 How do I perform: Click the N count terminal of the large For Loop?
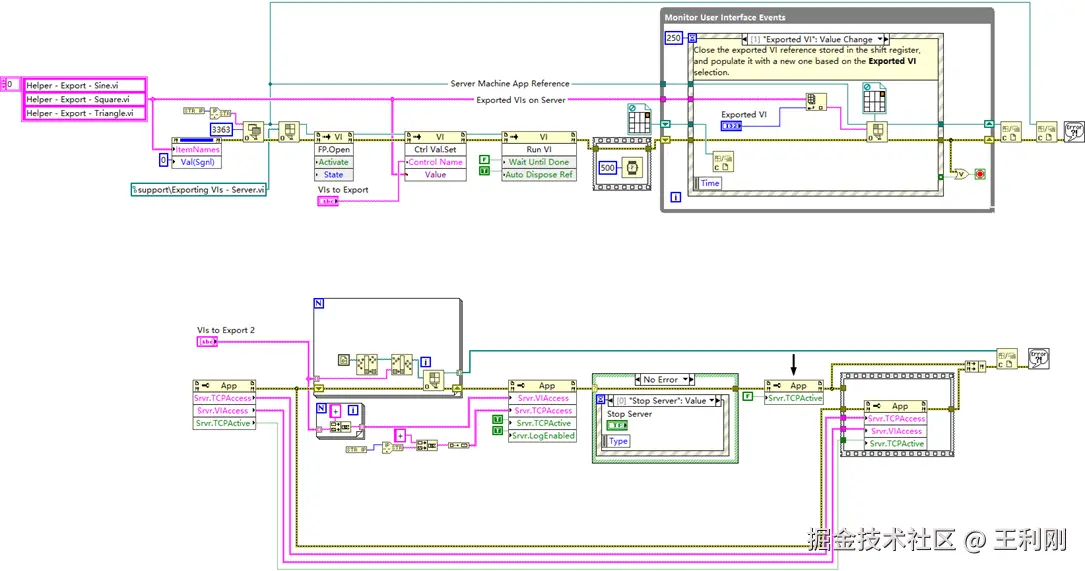point(319,303)
